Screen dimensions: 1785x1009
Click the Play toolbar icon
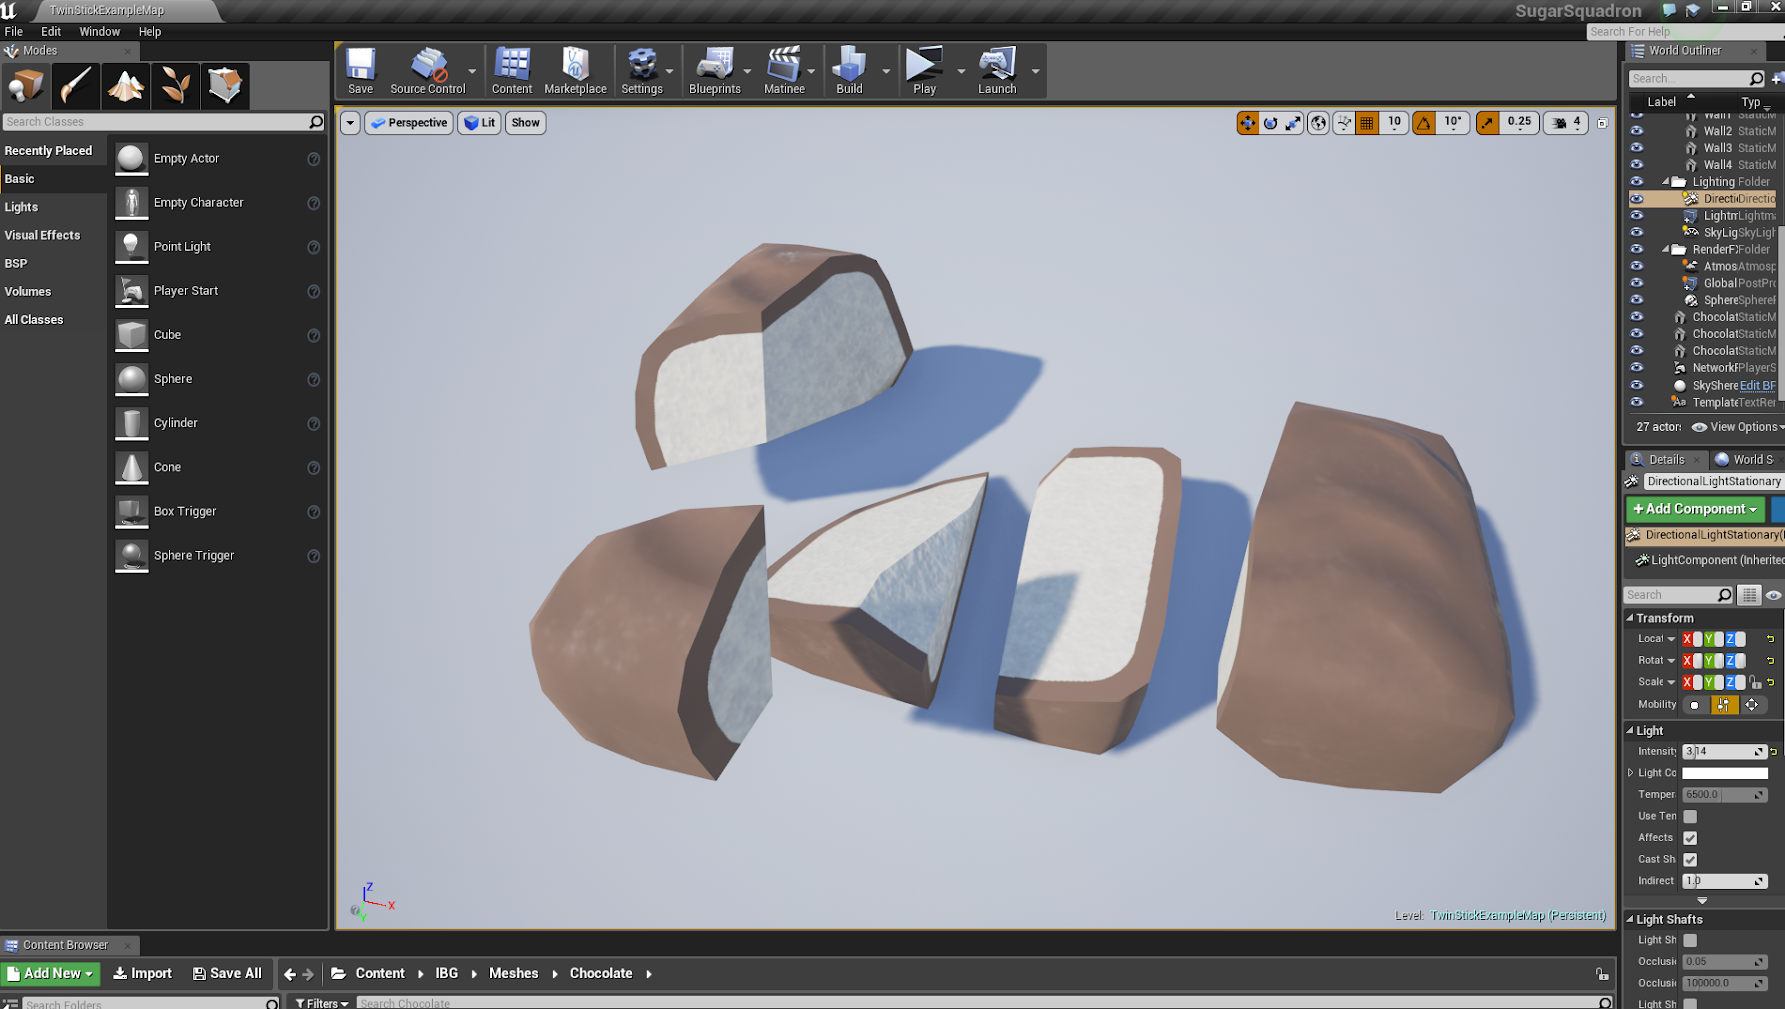click(x=924, y=70)
